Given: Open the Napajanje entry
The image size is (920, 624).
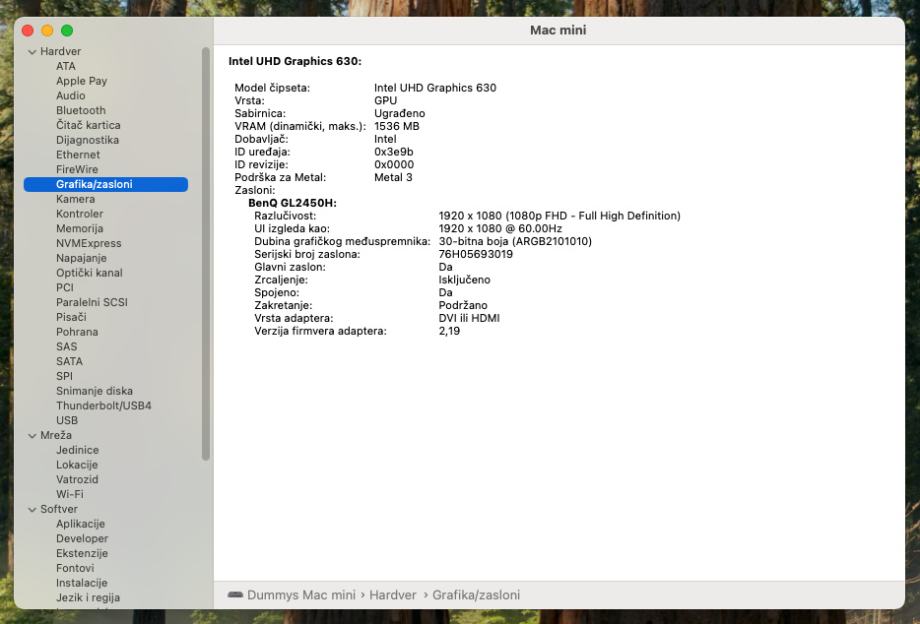Looking at the screenshot, I should point(81,257).
